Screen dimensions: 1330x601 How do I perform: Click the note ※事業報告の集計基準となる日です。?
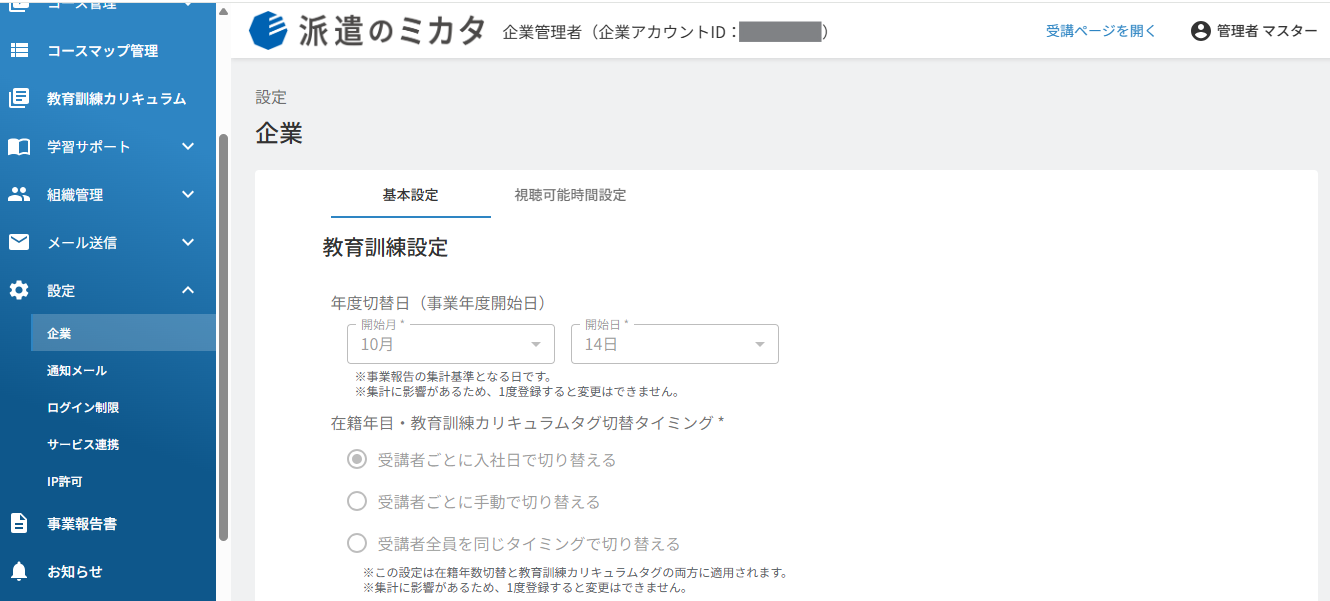click(x=453, y=377)
